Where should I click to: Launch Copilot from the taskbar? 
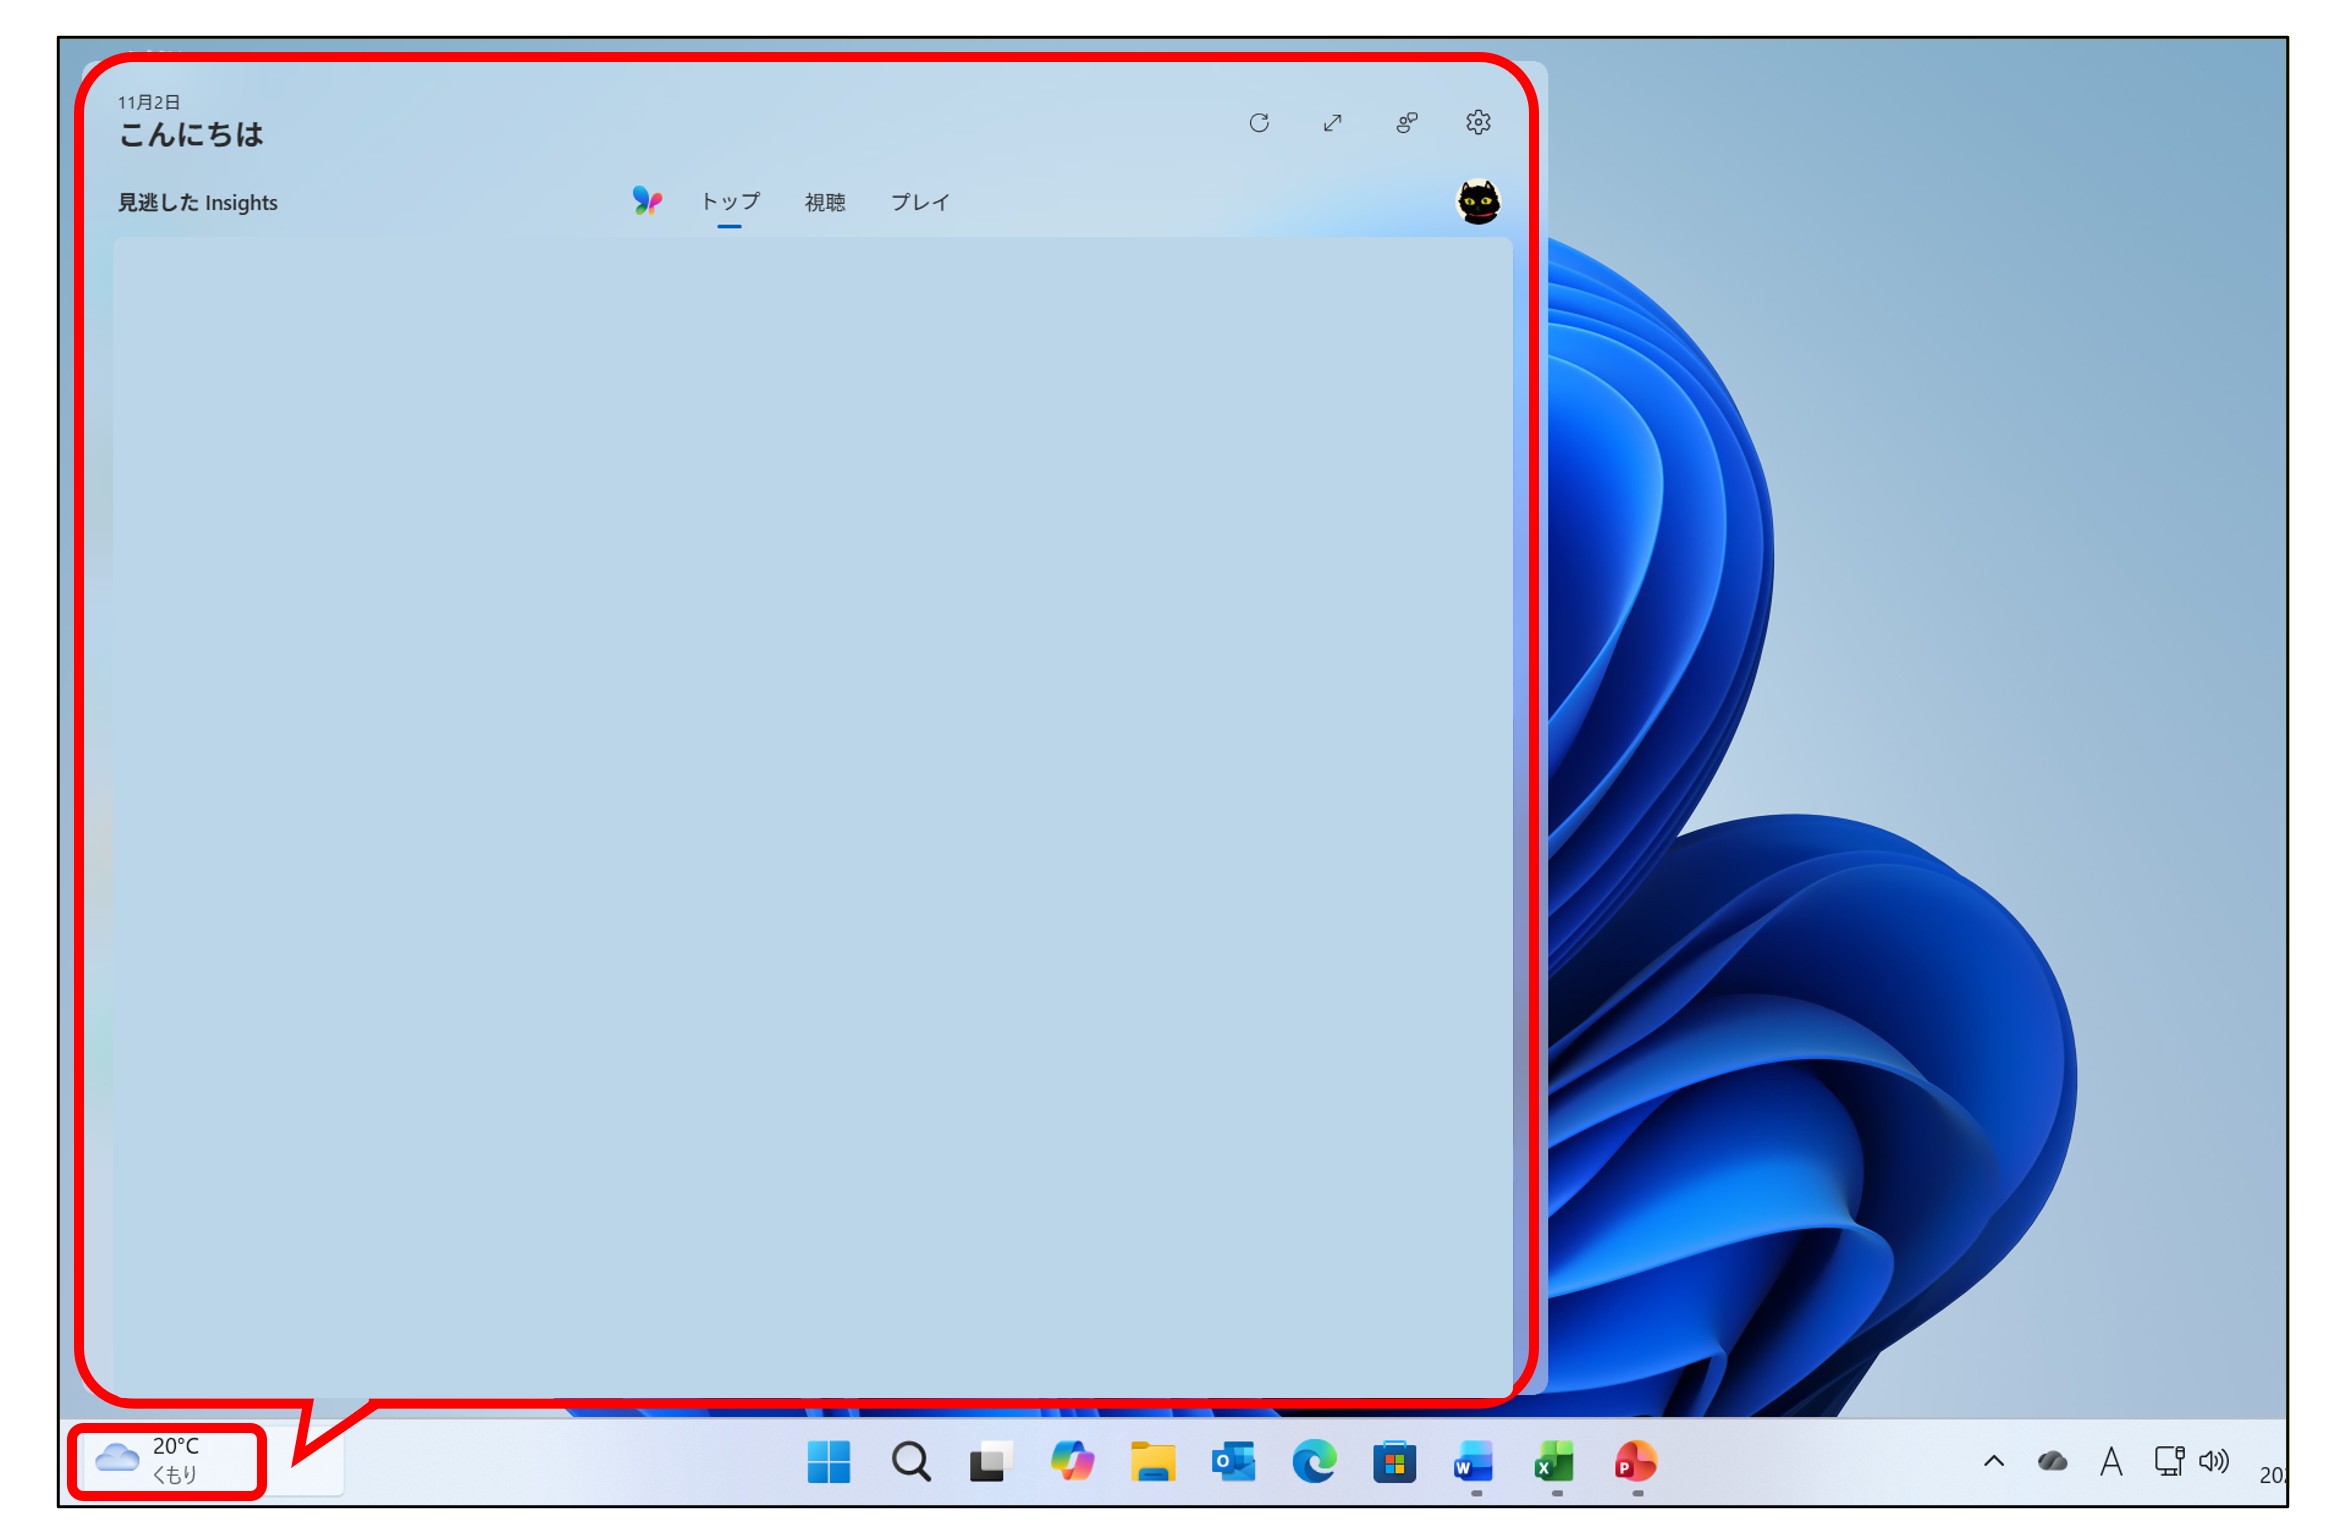pos(1072,1462)
